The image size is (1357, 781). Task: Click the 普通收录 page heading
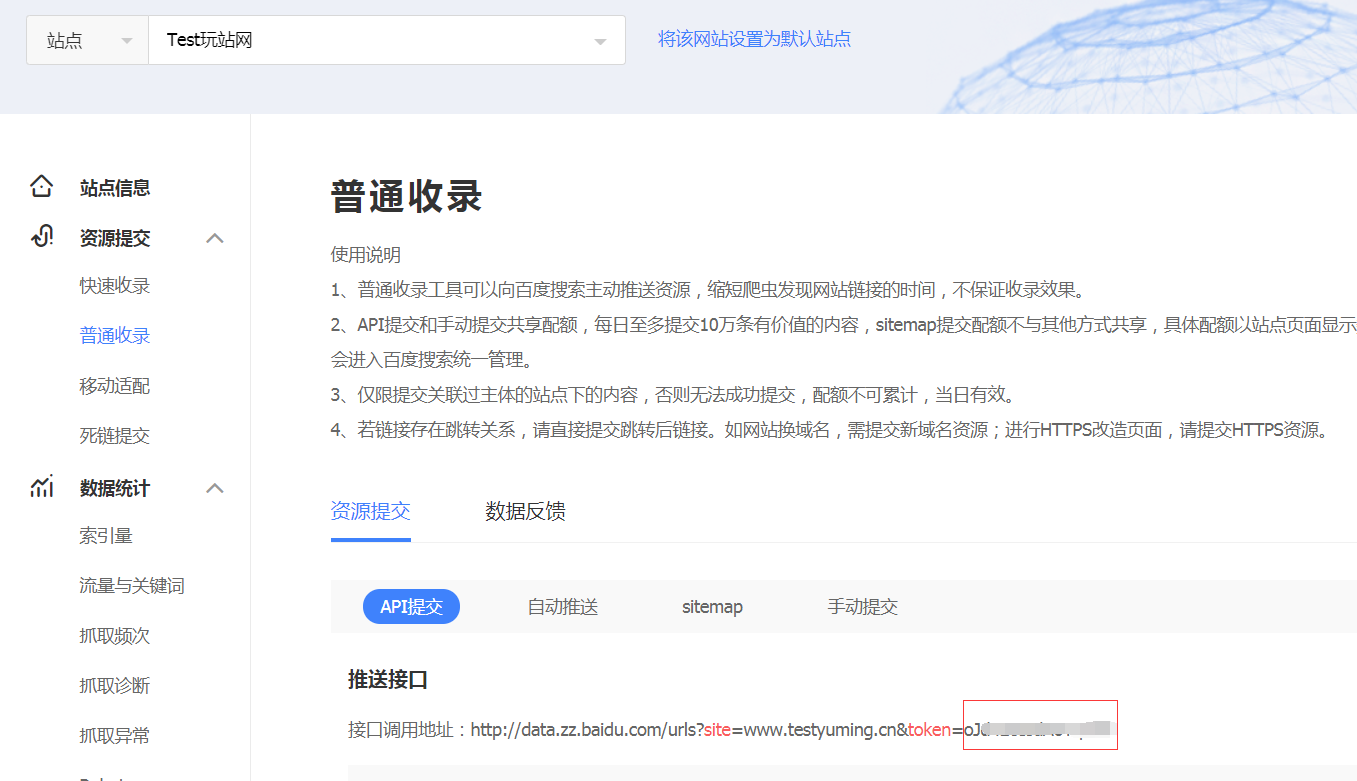click(407, 196)
